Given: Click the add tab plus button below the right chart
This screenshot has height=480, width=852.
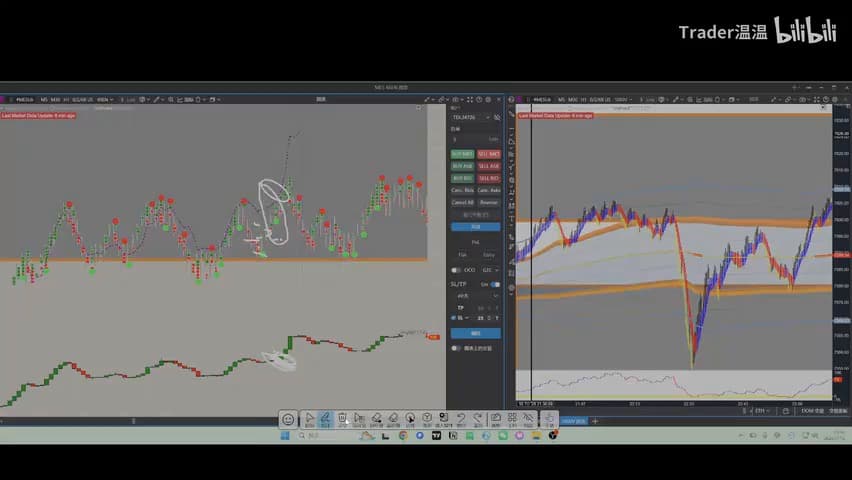Looking at the screenshot, I should (595, 421).
